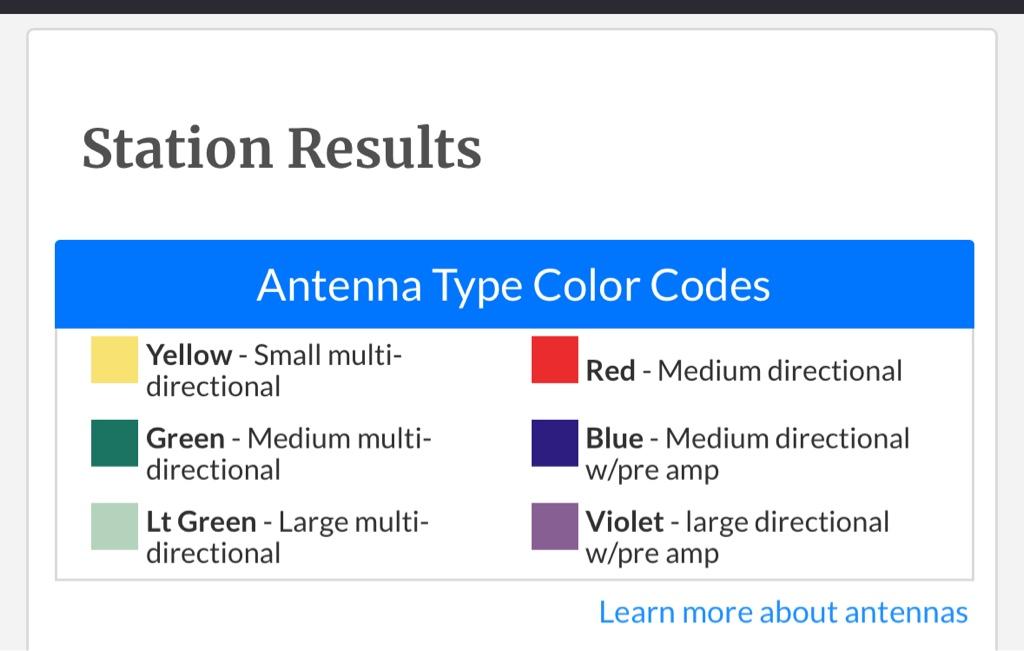This screenshot has height=651, width=1024.
Task: Select the dark blue color swatch
Action: [554, 443]
